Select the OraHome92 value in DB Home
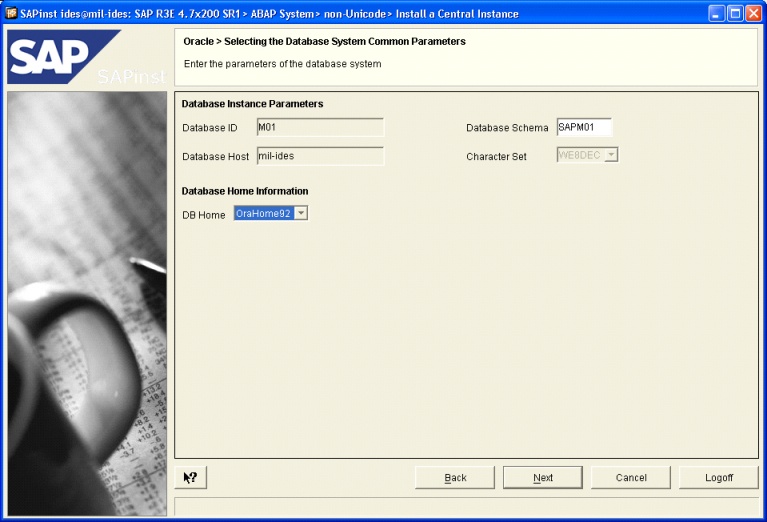 (264, 213)
